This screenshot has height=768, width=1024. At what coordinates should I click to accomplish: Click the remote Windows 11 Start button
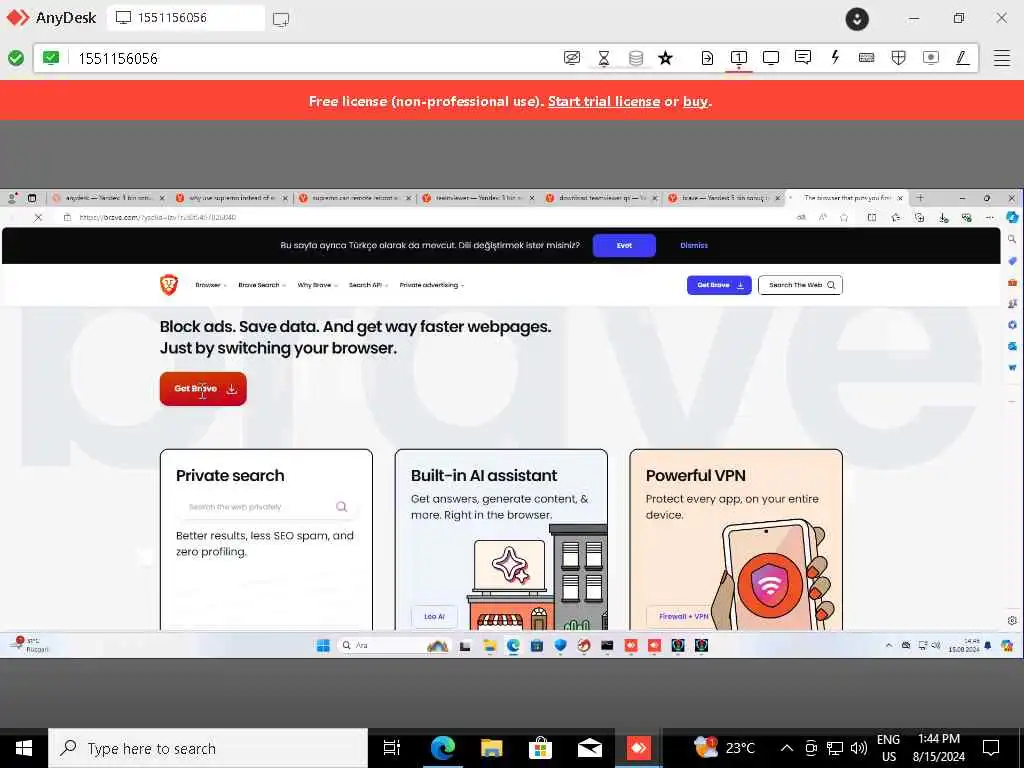tap(323, 645)
